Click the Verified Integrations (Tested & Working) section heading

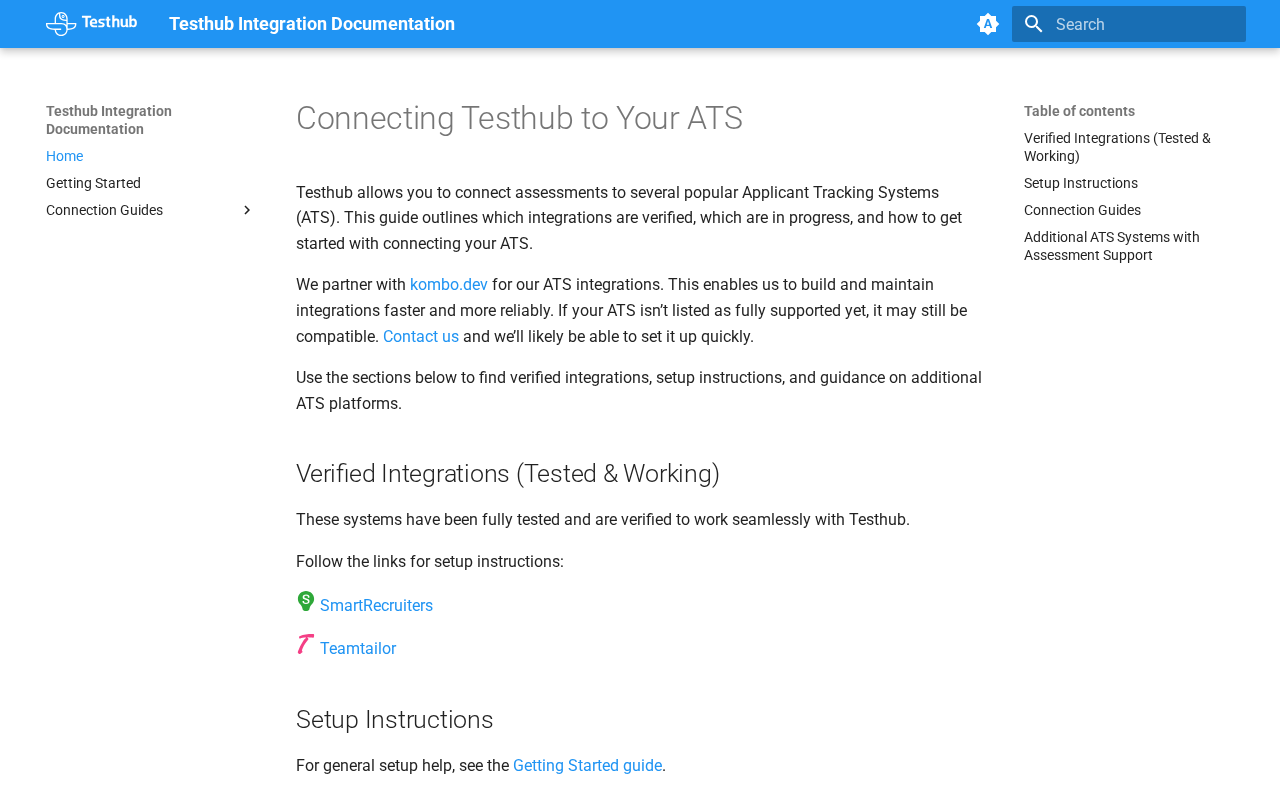508,474
